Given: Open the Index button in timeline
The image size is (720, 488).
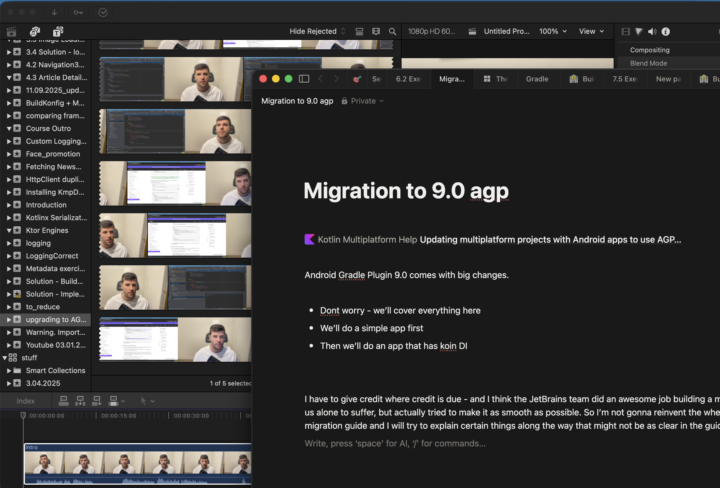Looking at the screenshot, I should tap(26, 401).
